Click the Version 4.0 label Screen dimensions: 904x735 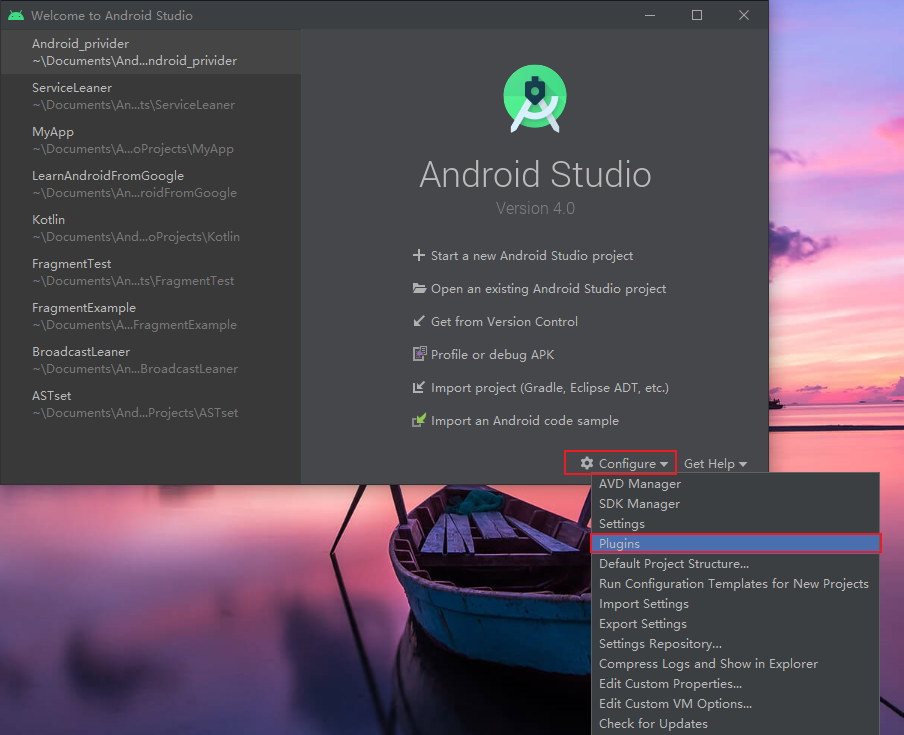535,208
